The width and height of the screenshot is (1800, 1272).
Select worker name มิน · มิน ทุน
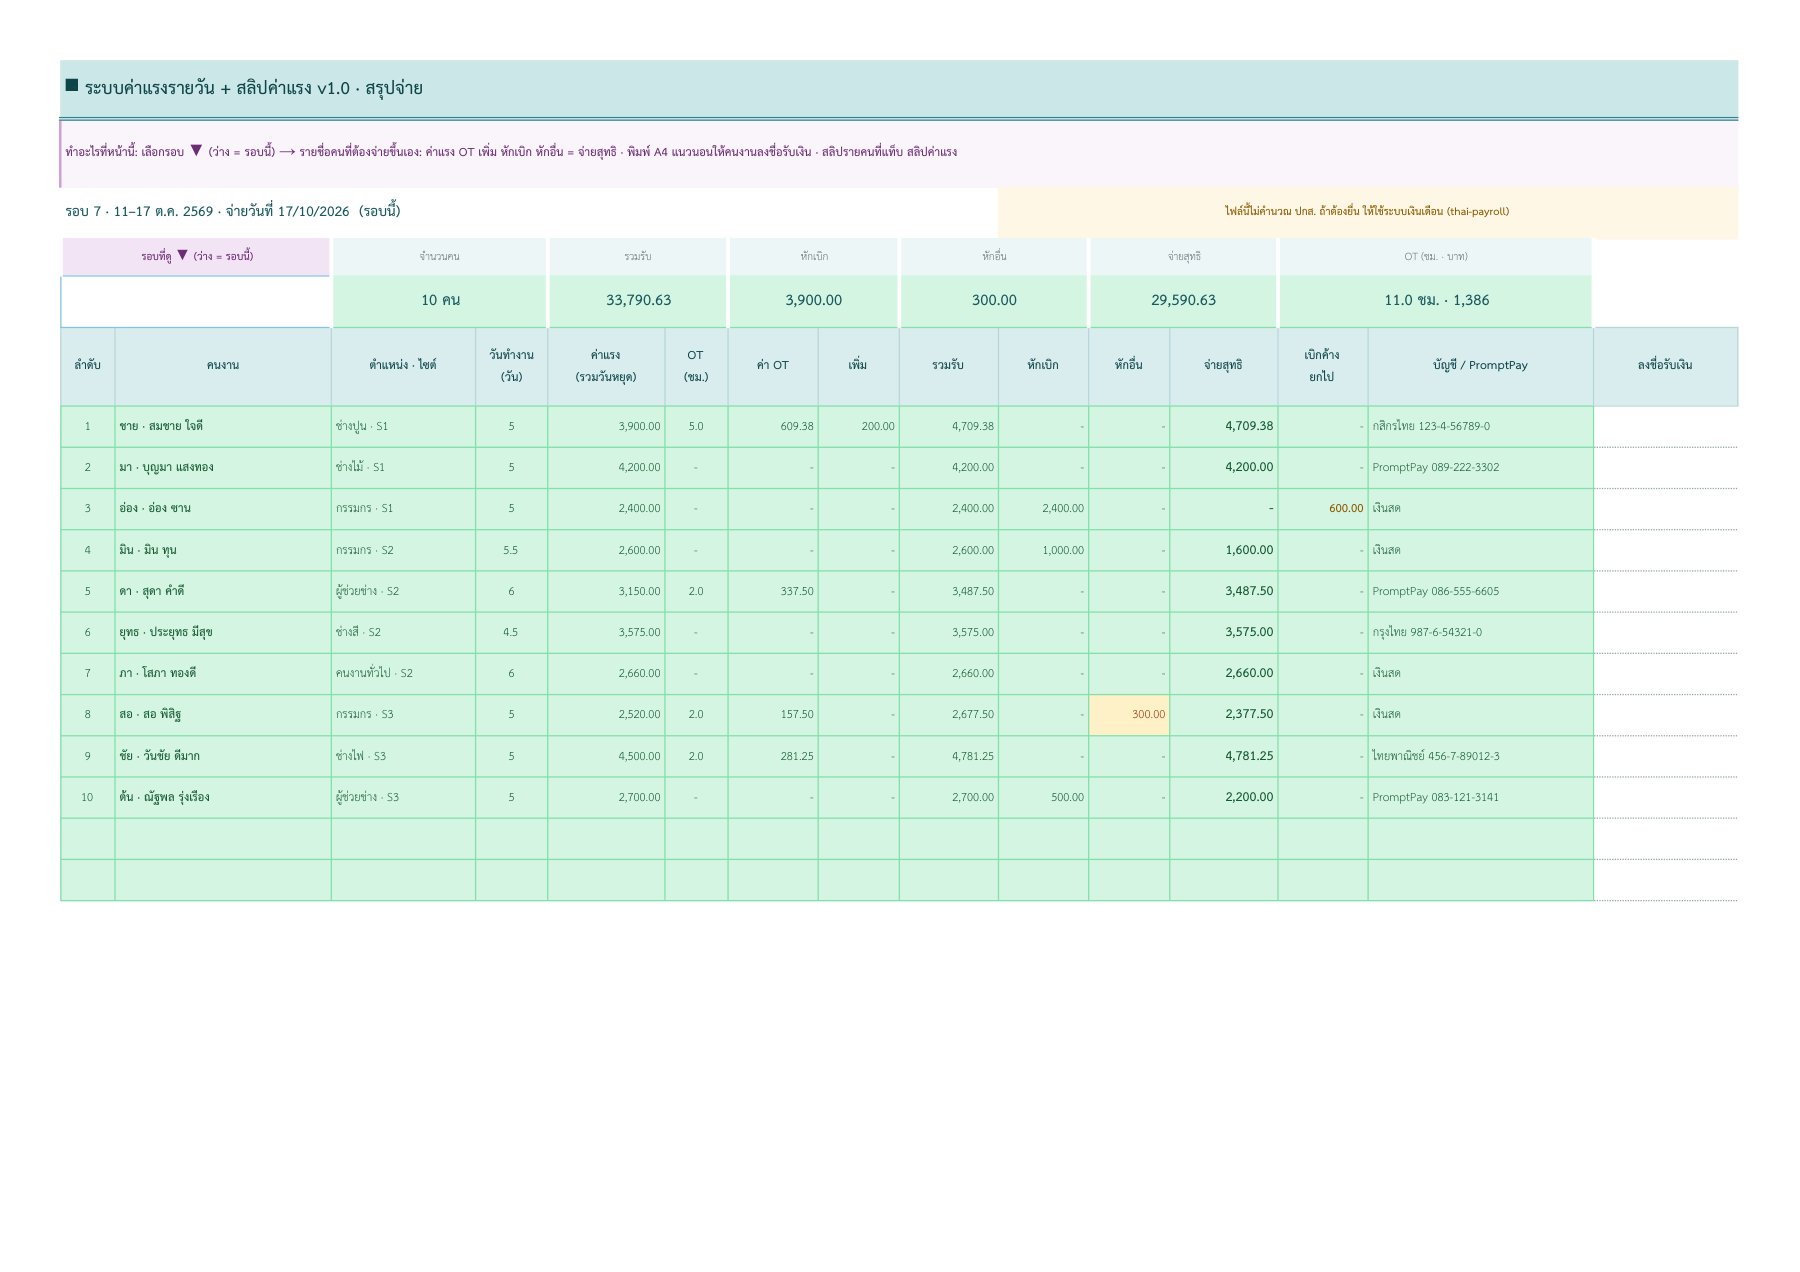coord(223,550)
